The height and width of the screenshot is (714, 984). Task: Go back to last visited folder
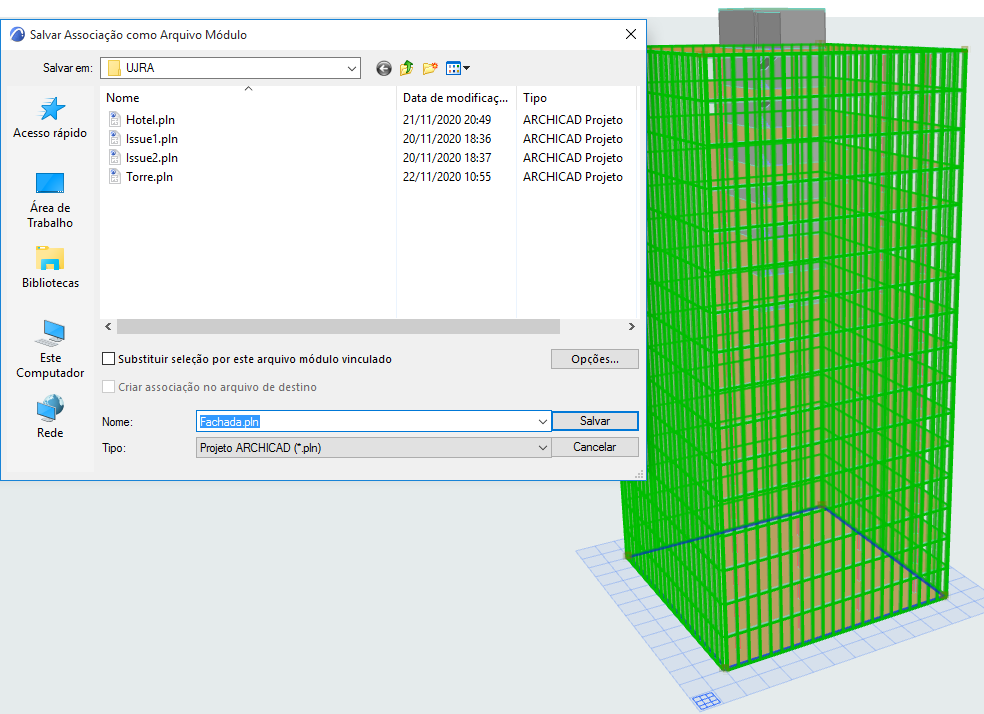(x=383, y=68)
